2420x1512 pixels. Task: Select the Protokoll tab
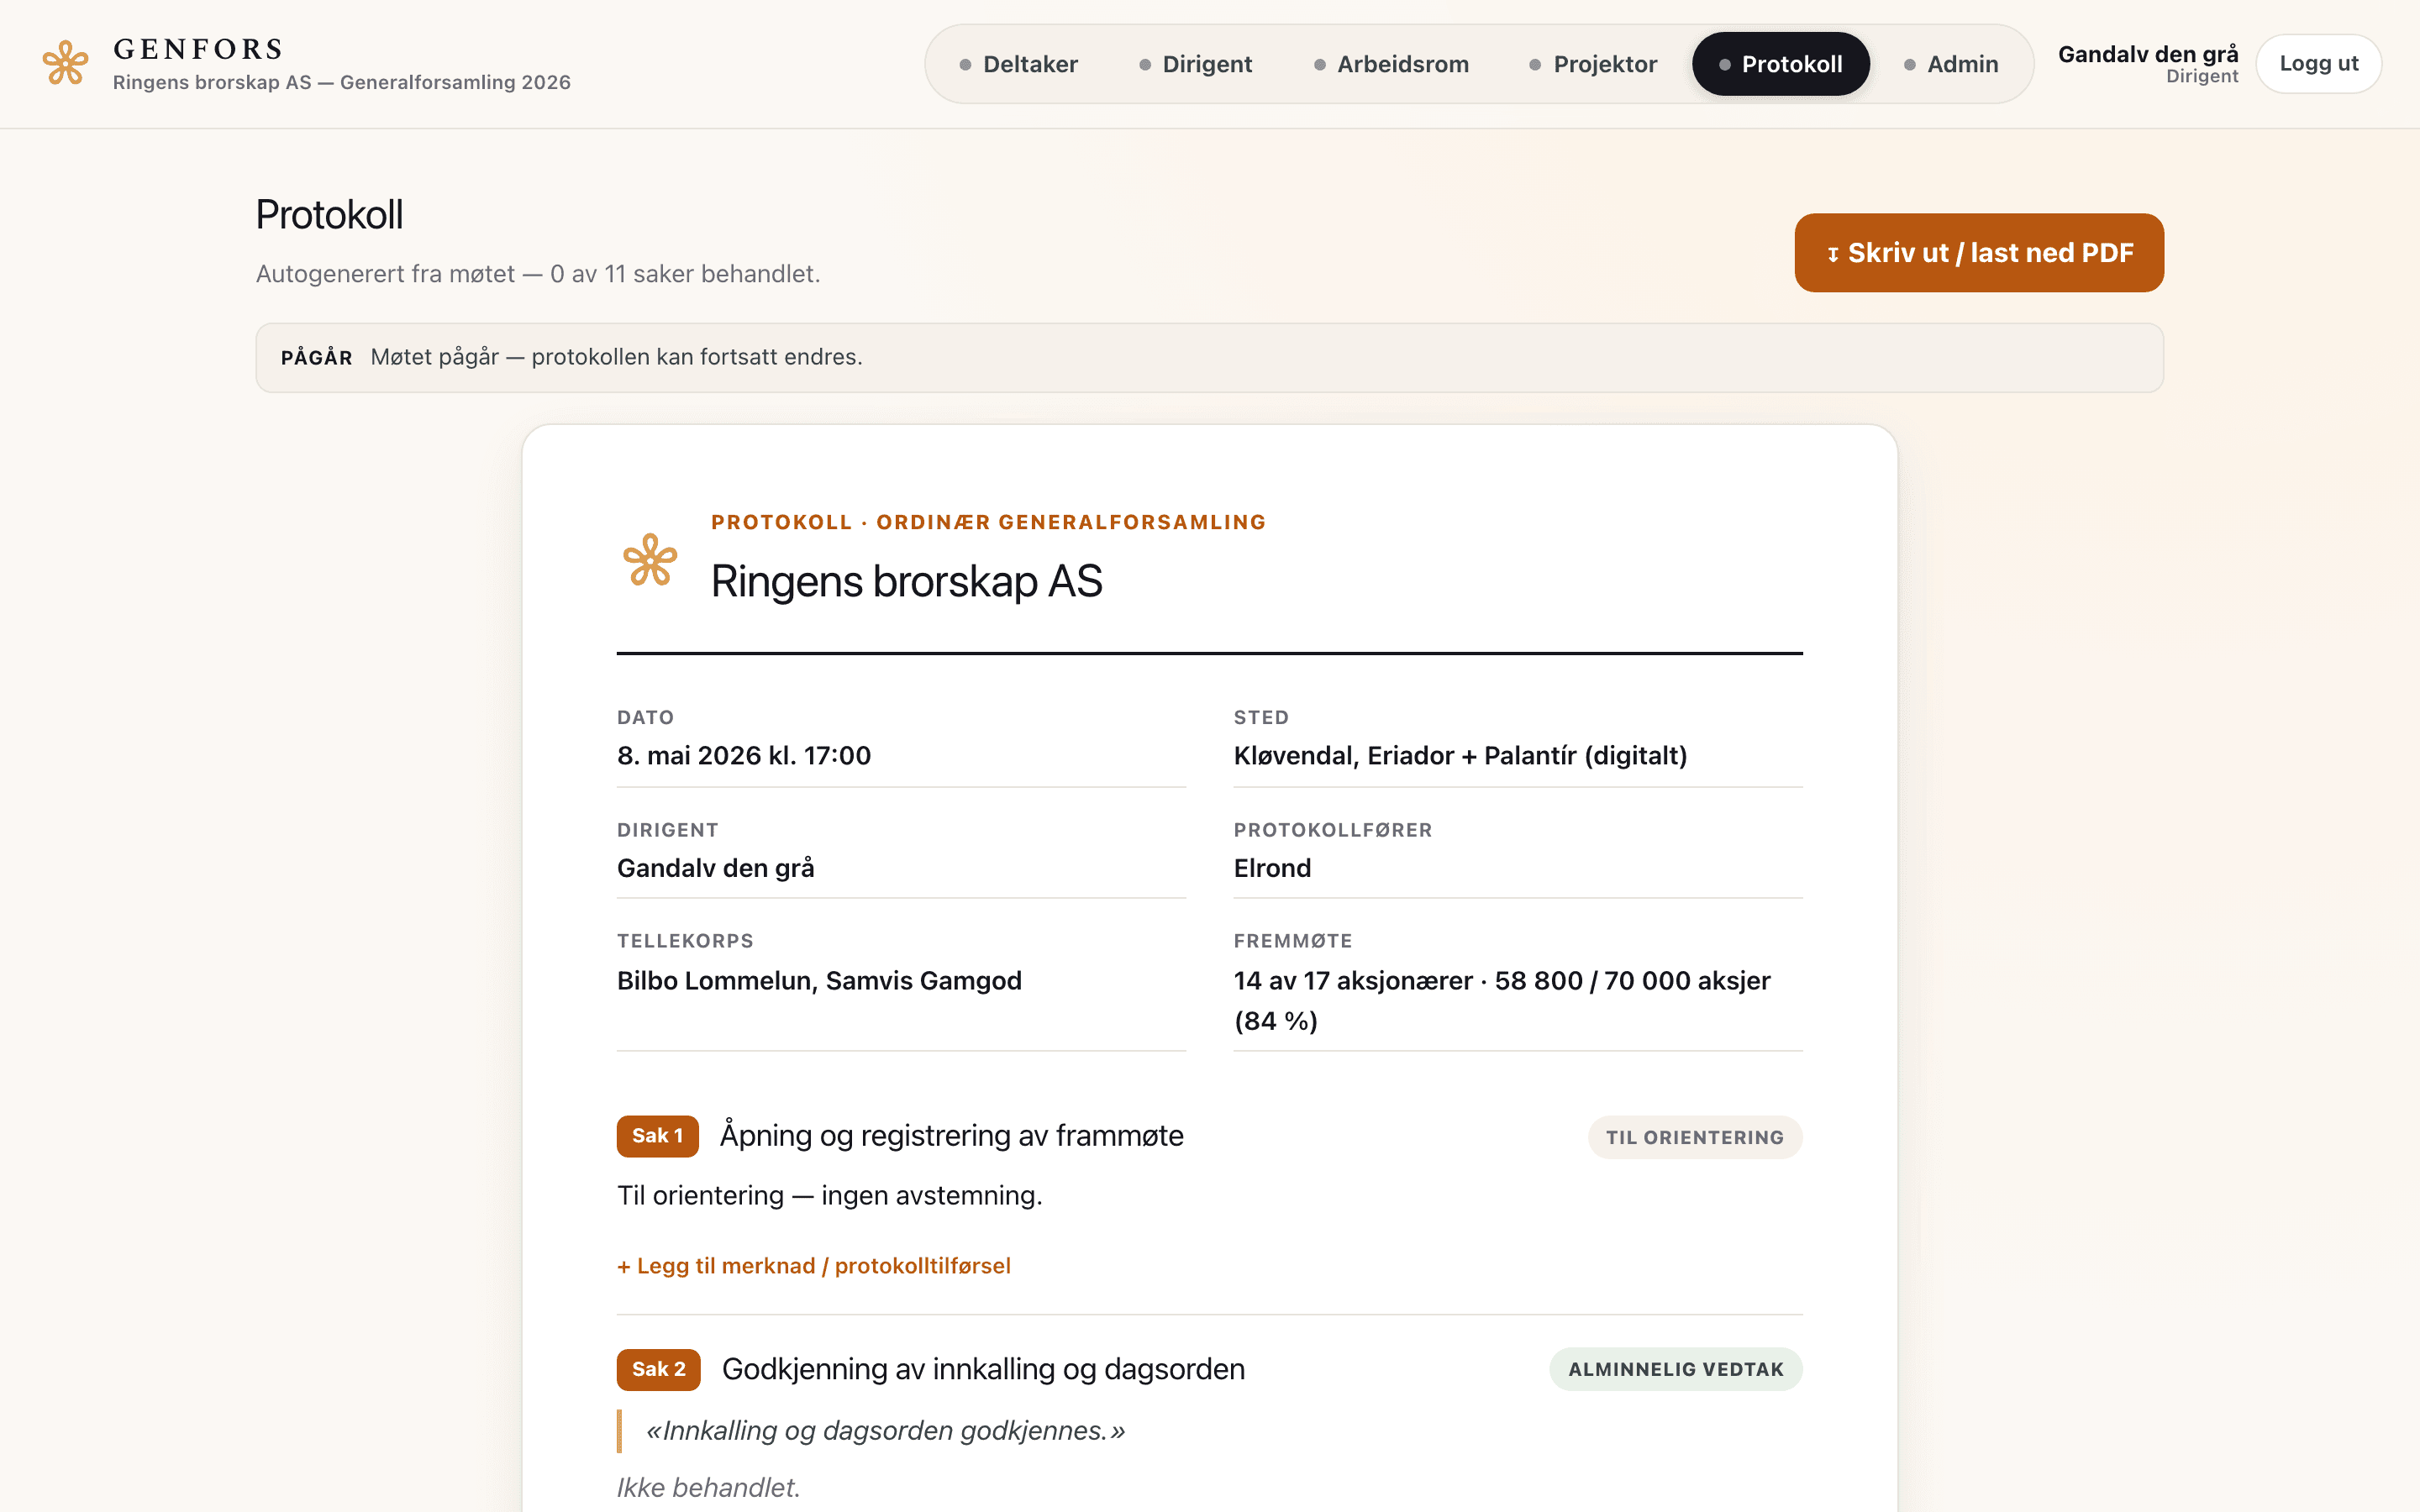pyautogui.click(x=1780, y=64)
